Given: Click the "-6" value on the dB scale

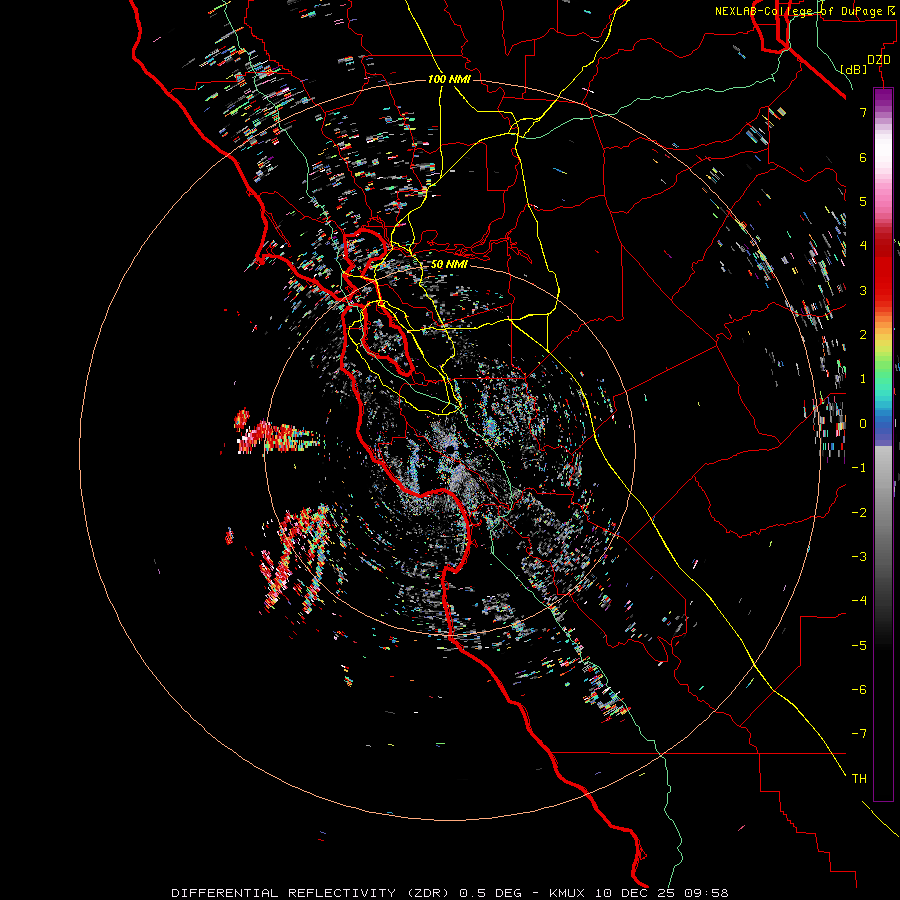Looking at the screenshot, I should 859,690.
